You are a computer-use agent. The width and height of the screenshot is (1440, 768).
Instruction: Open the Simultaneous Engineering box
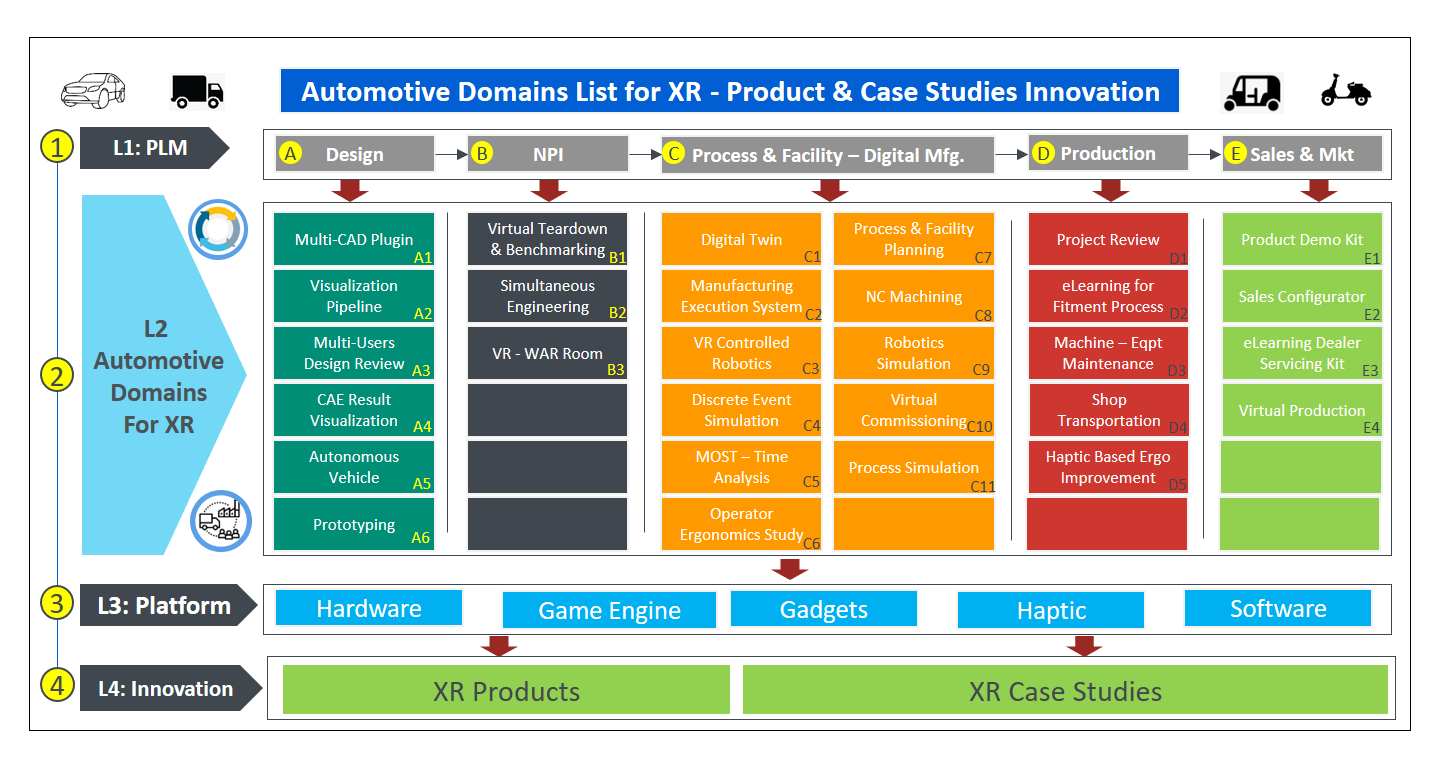547,296
